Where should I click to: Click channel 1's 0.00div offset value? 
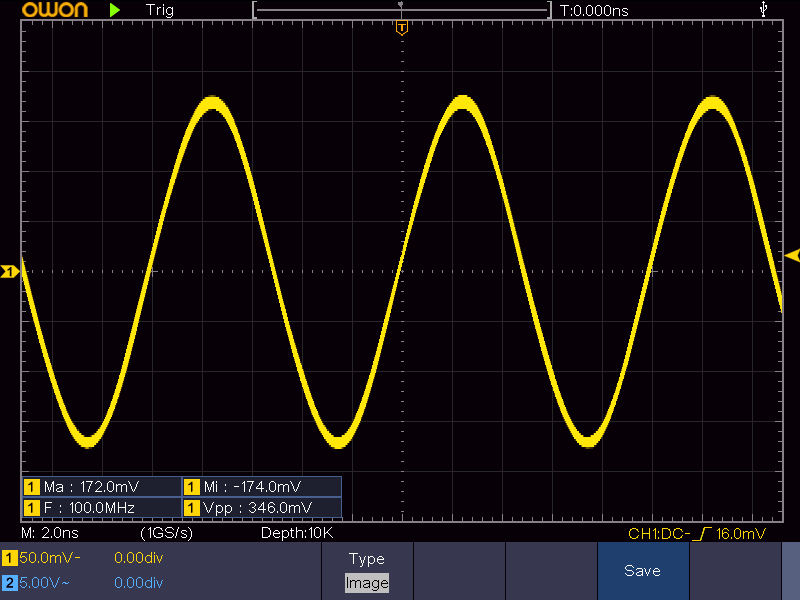(138, 558)
